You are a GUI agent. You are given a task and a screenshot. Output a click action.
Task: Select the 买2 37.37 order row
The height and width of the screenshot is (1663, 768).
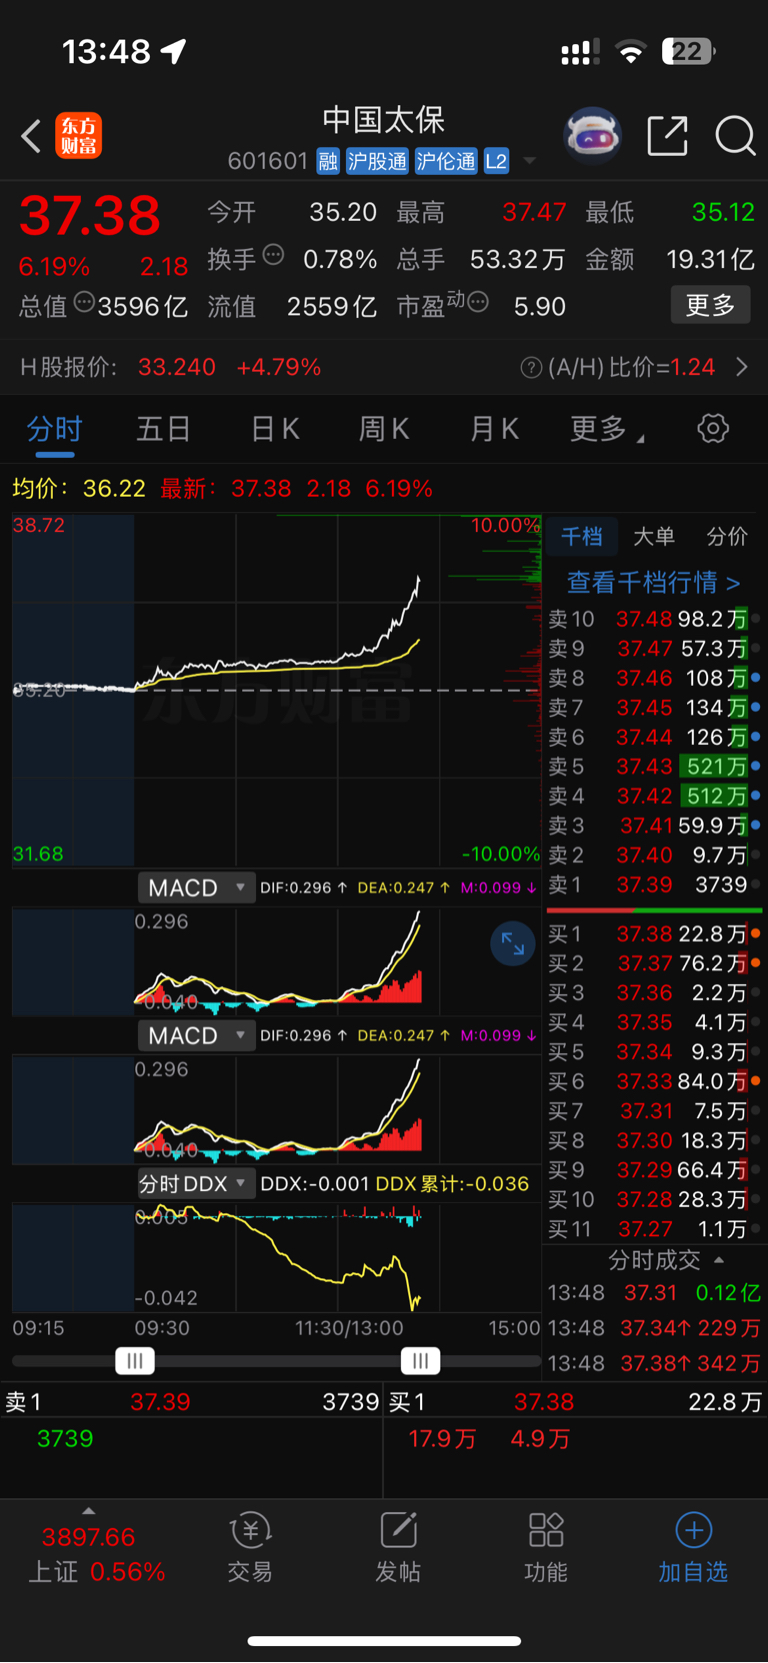tap(654, 963)
